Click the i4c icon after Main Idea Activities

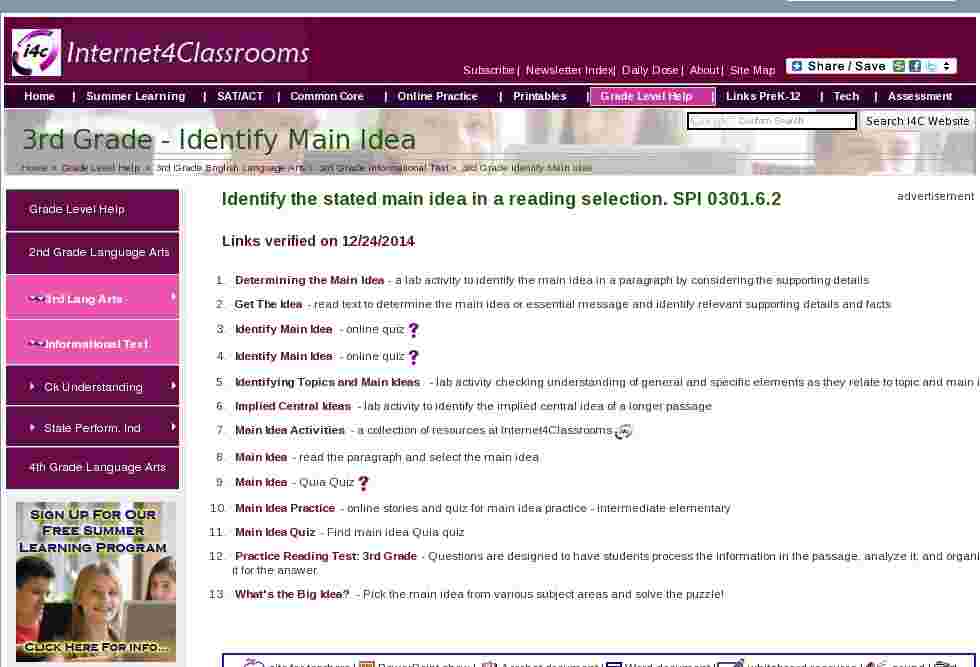point(623,431)
